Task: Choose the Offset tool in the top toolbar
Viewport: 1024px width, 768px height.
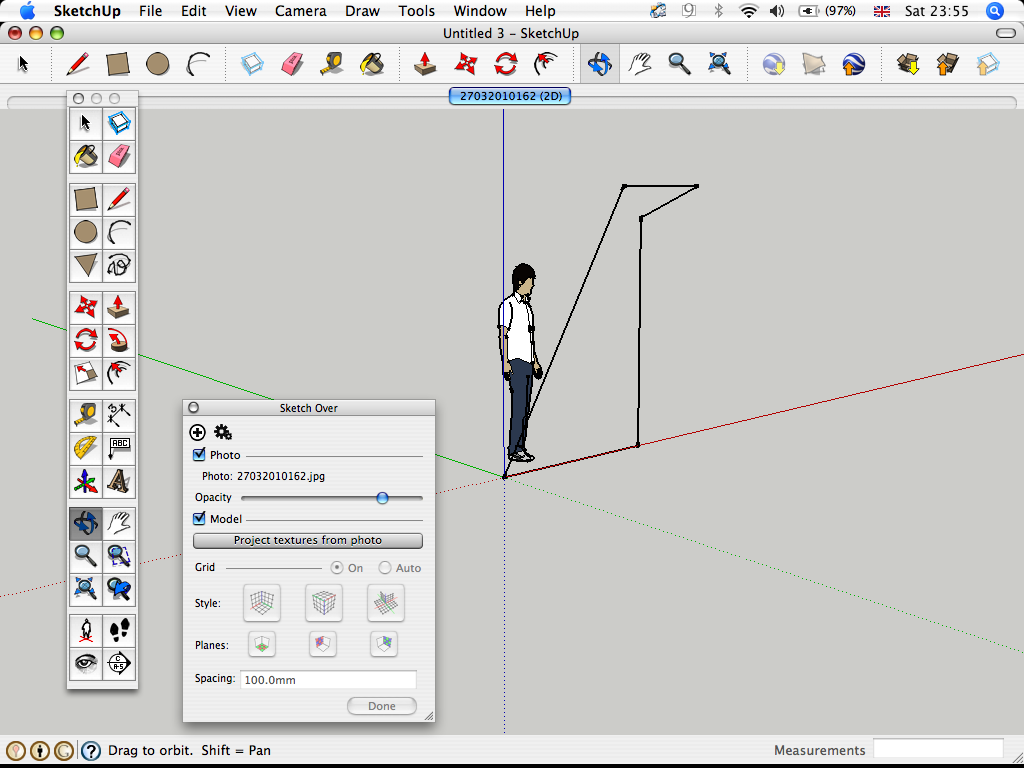Action: pyautogui.click(x=546, y=64)
